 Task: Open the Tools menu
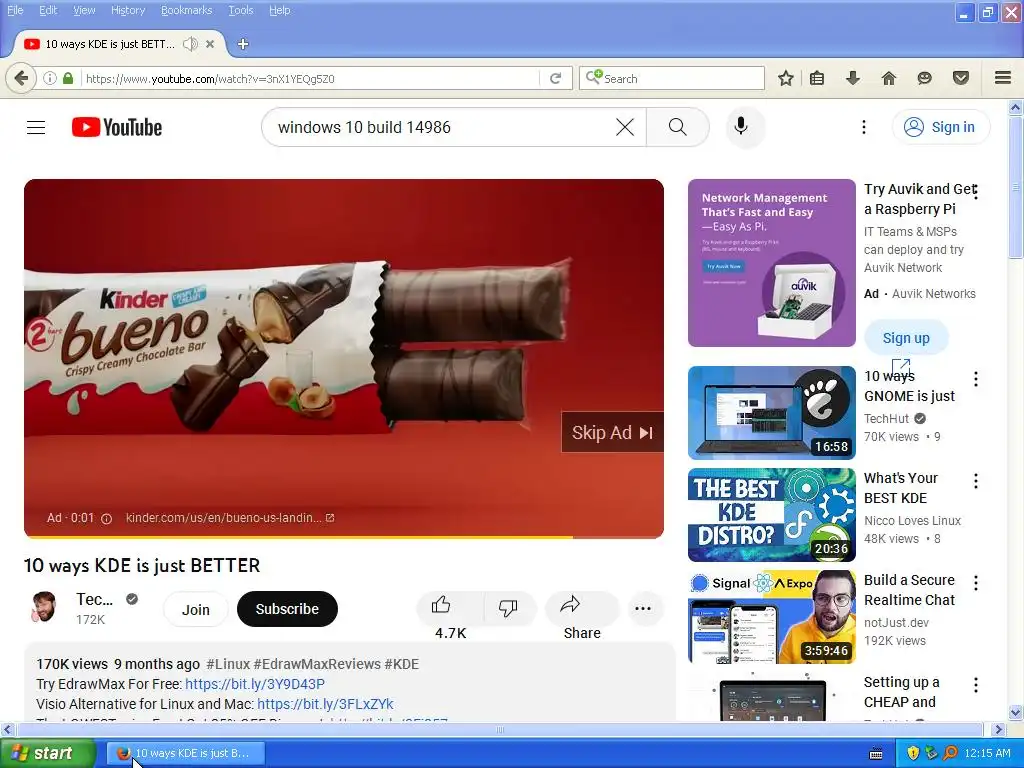pyautogui.click(x=240, y=10)
